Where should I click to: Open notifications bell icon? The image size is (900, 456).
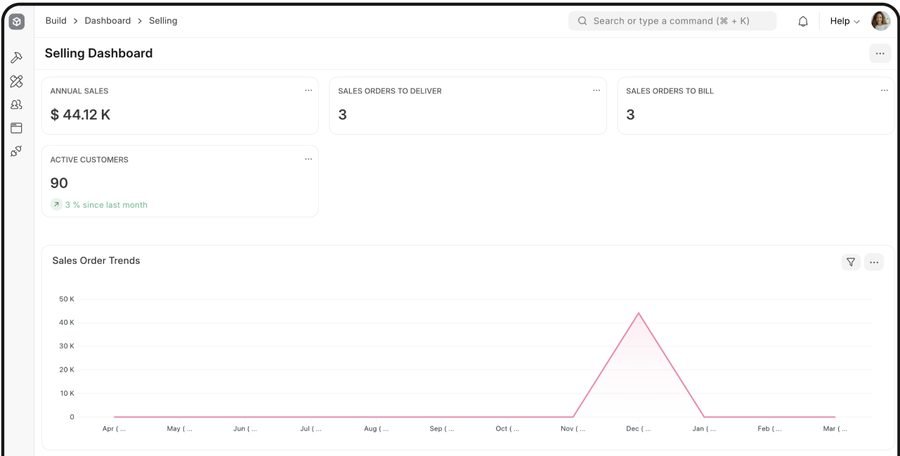803,21
